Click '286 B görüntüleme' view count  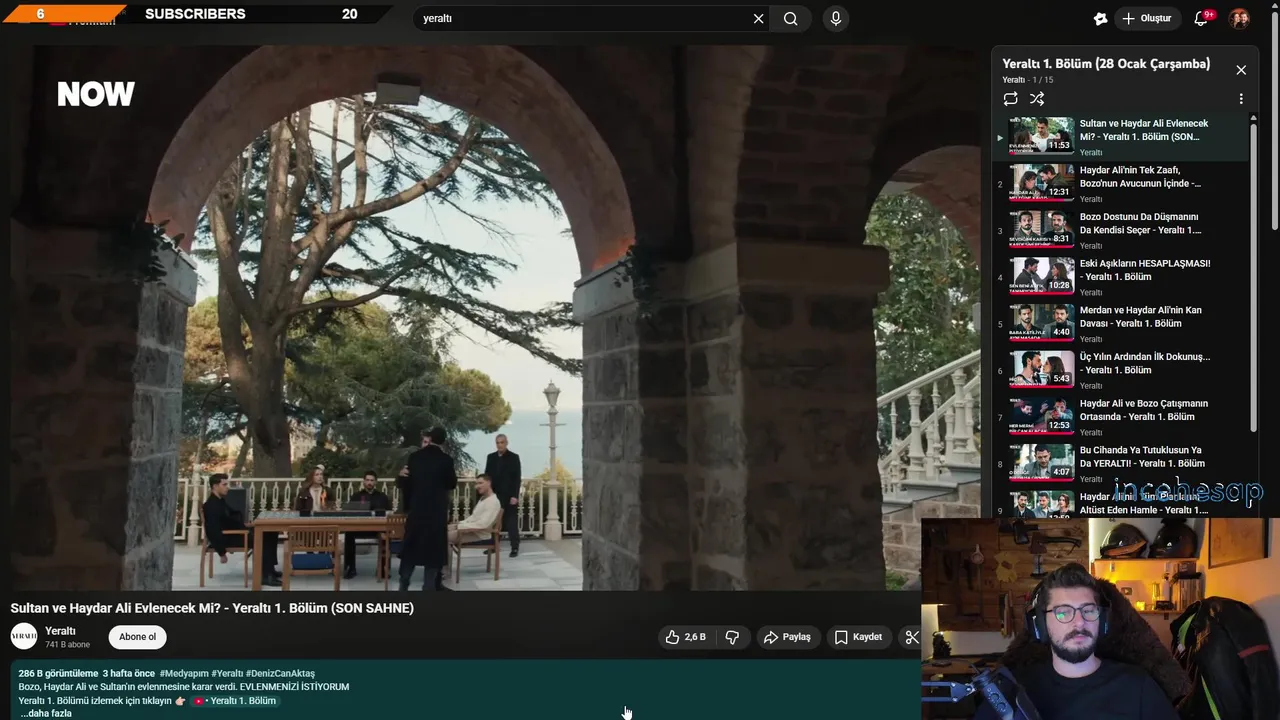58,674
